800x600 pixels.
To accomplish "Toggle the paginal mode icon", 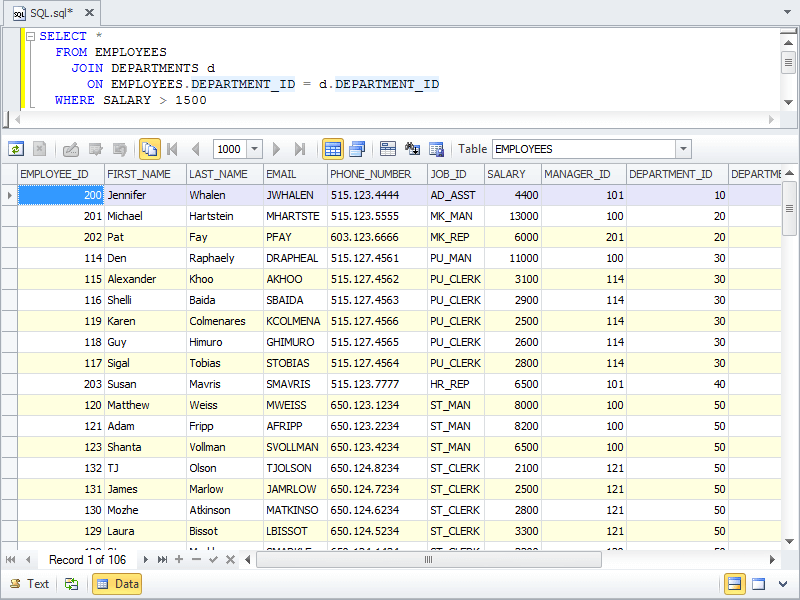I will [x=149, y=149].
